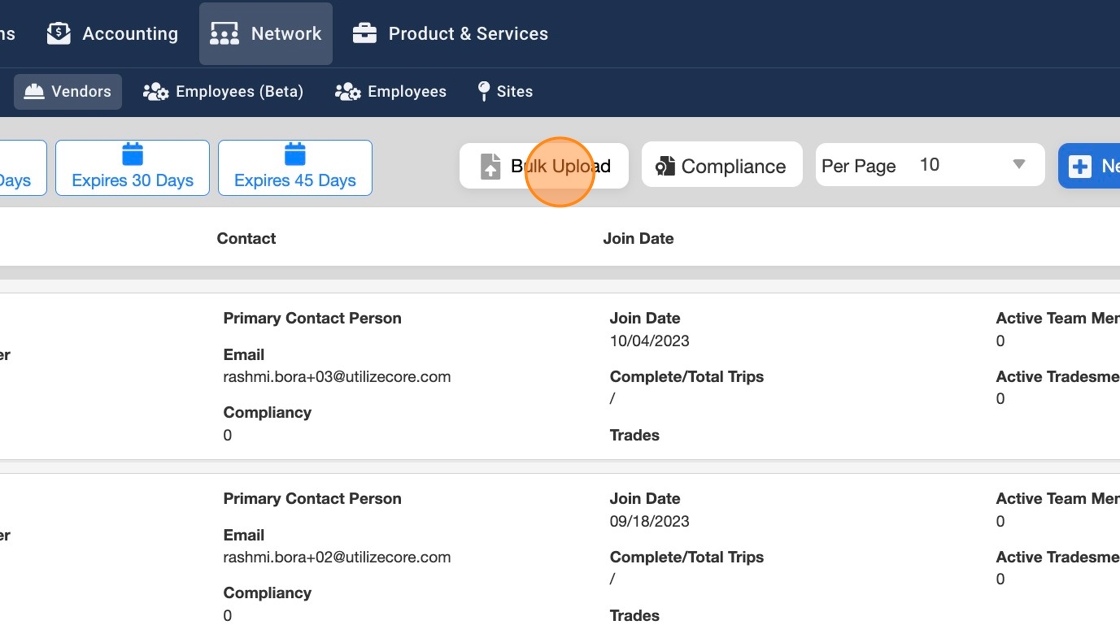Open the Sites tab
The width and height of the screenshot is (1120, 625).
[x=505, y=91]
